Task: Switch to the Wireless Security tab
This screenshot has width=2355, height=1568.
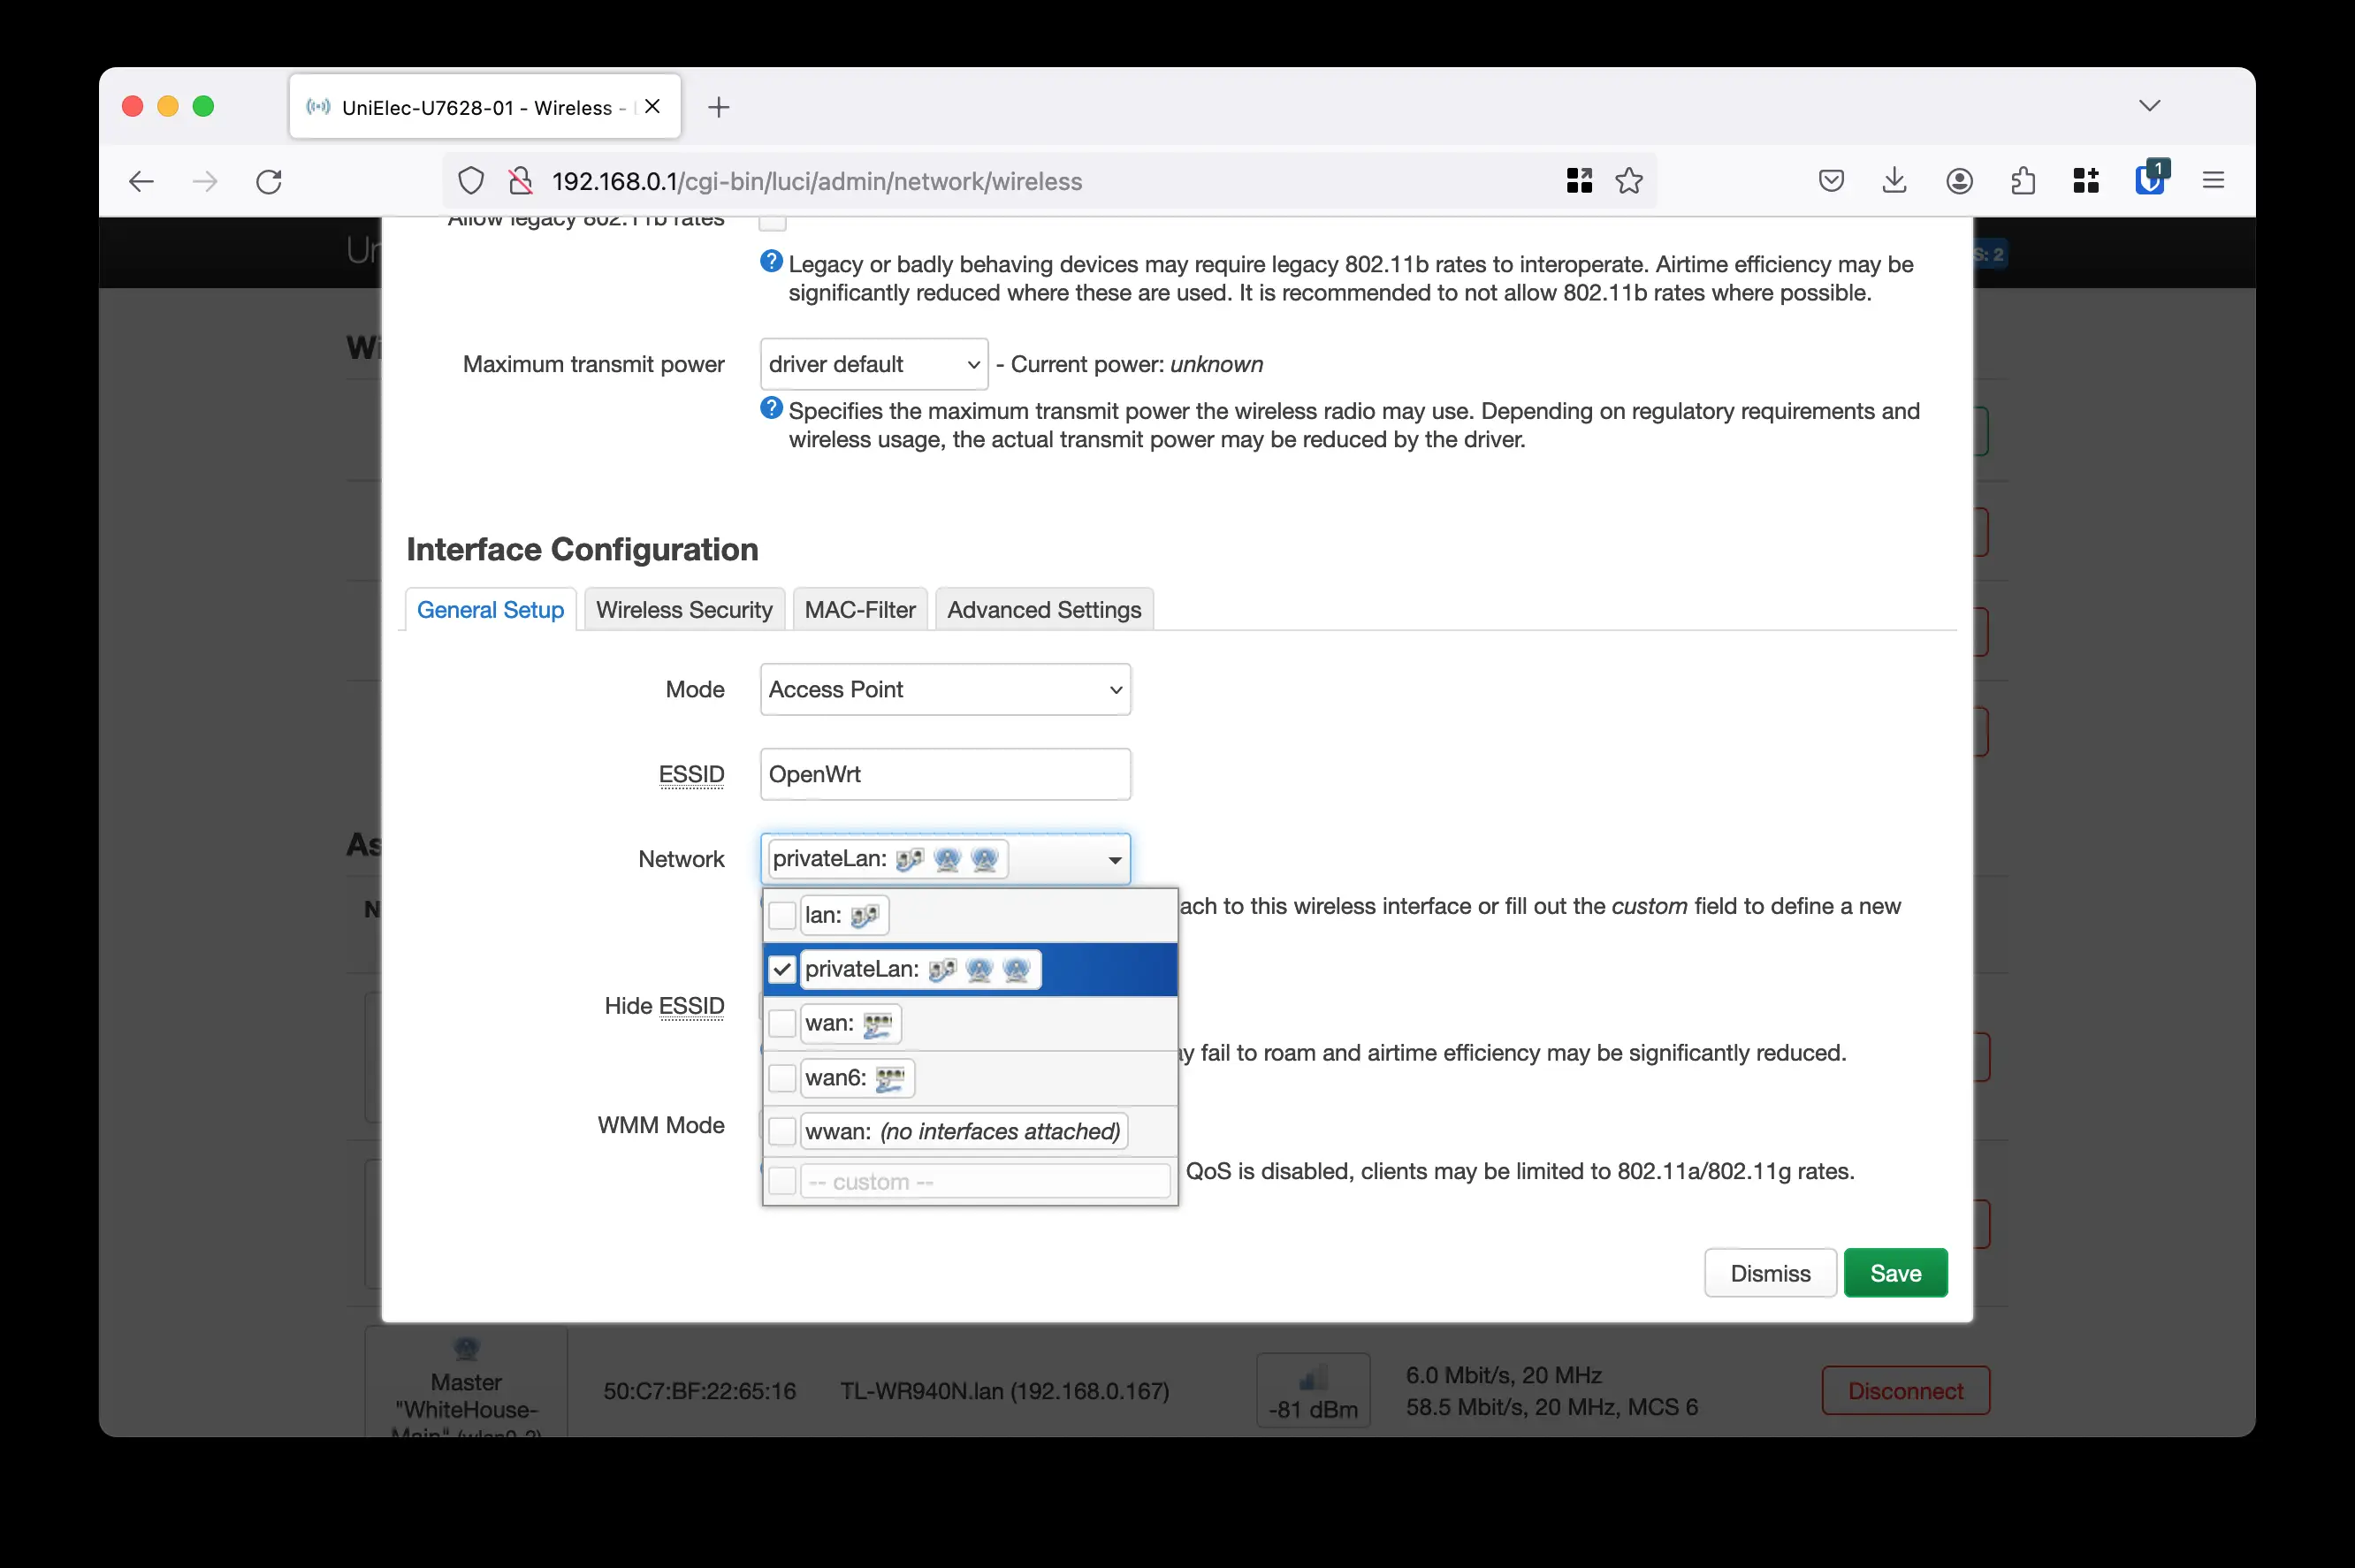Action: pos(684,609)
